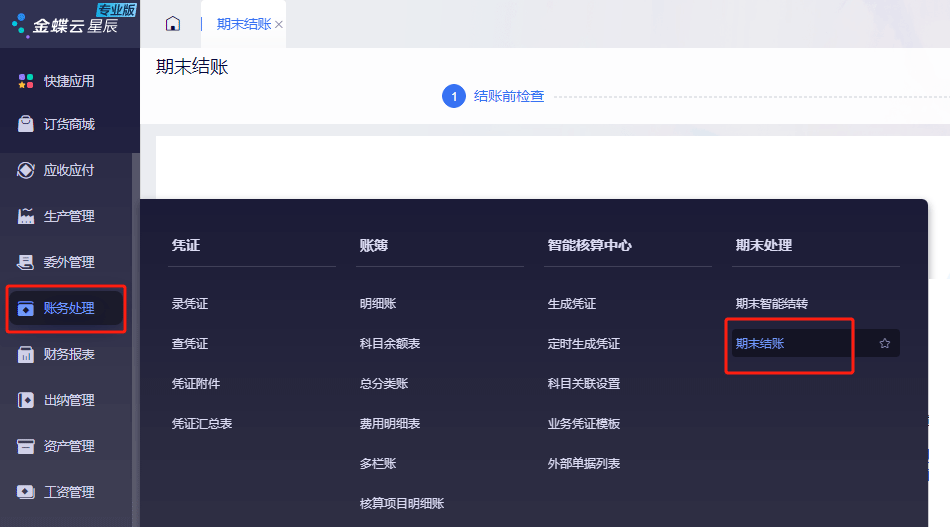Viewport: 950px width, 527px height.
Task: Click the 结账前检查 step label
Action: (x=509, y=96)
